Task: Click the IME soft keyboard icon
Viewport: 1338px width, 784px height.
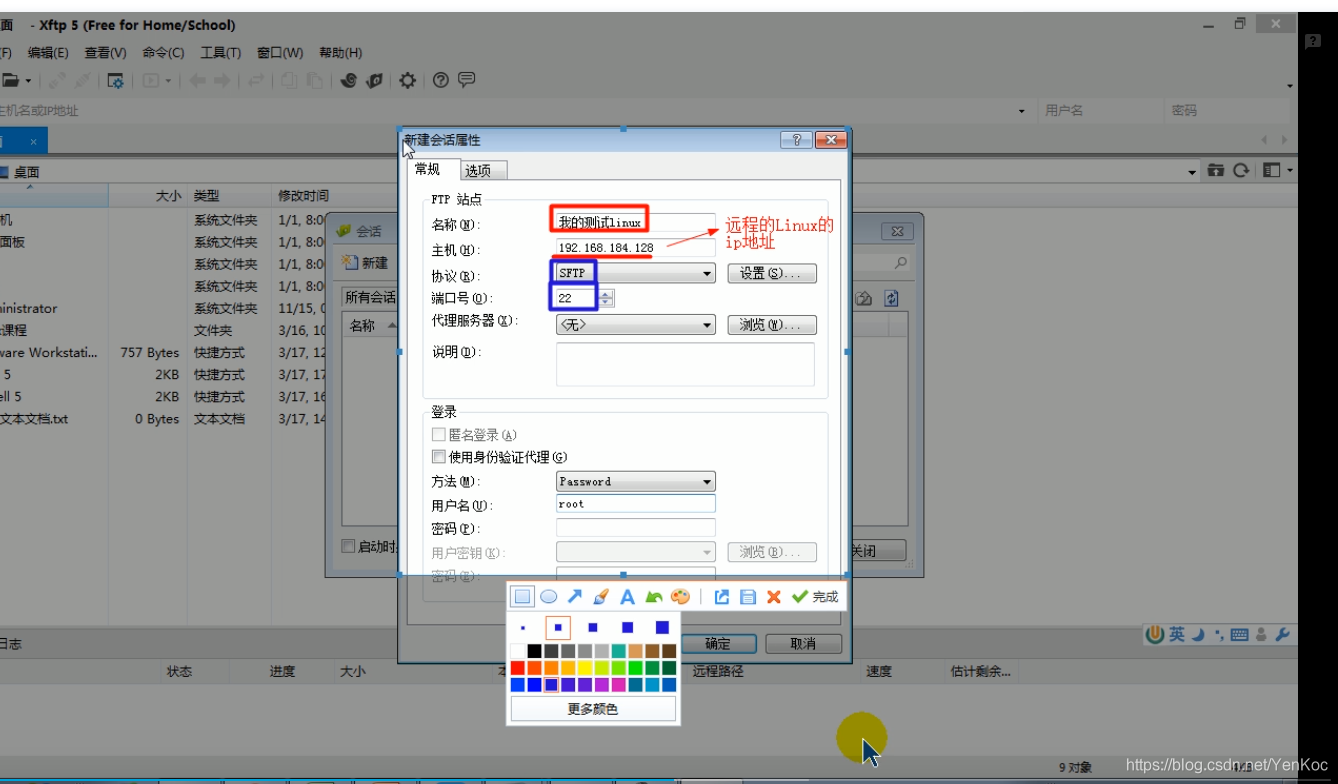Action: coord(1239,635)
